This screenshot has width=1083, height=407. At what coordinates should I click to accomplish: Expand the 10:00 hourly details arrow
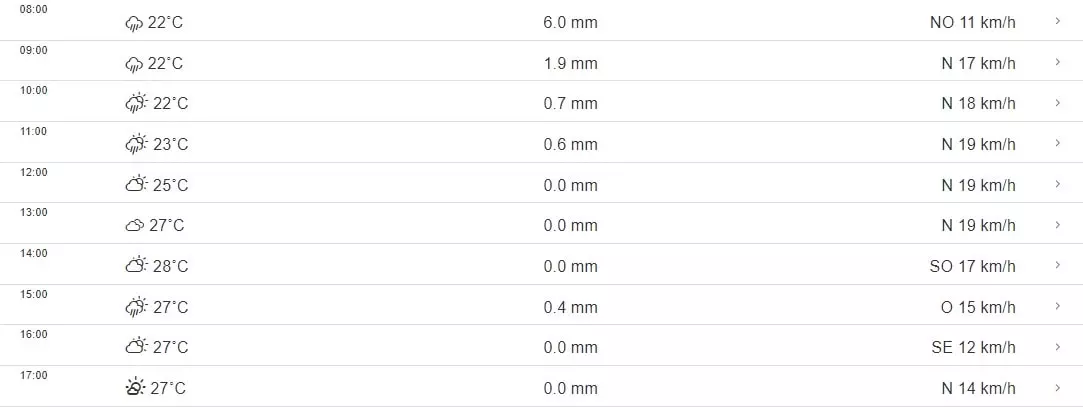[1057, 103]
